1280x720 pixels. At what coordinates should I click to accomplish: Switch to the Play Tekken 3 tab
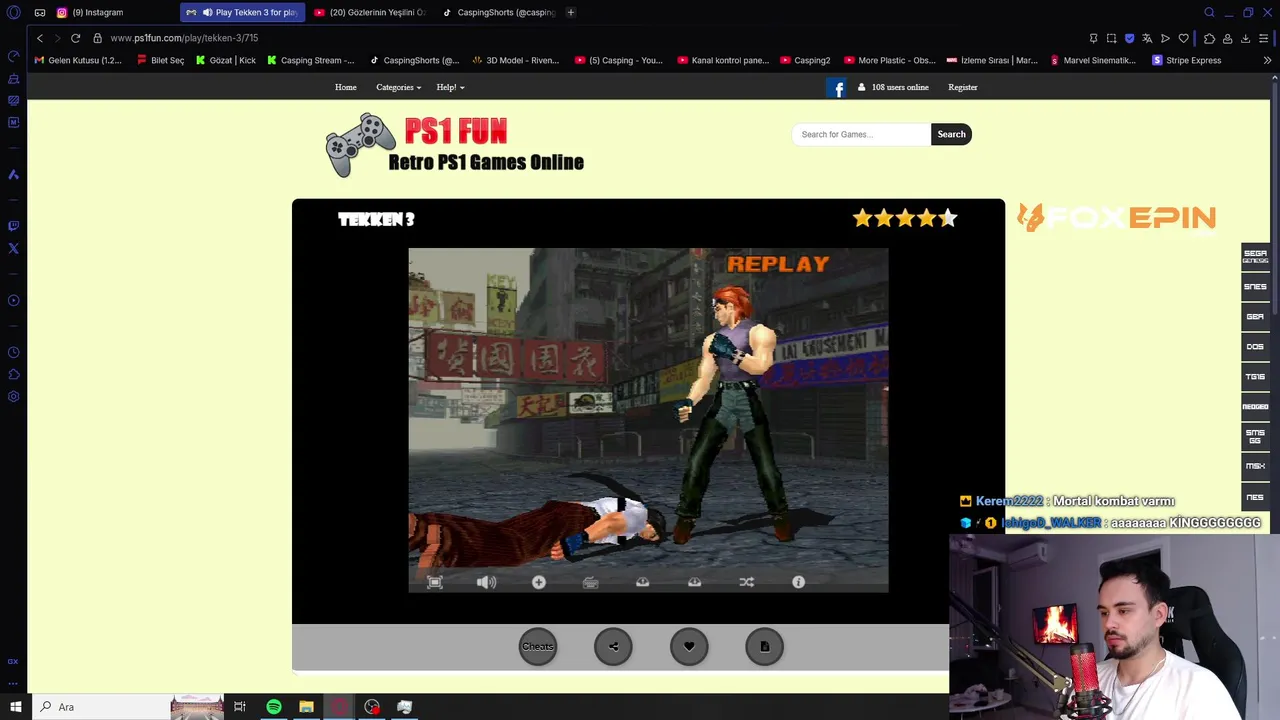coord(242,12)
